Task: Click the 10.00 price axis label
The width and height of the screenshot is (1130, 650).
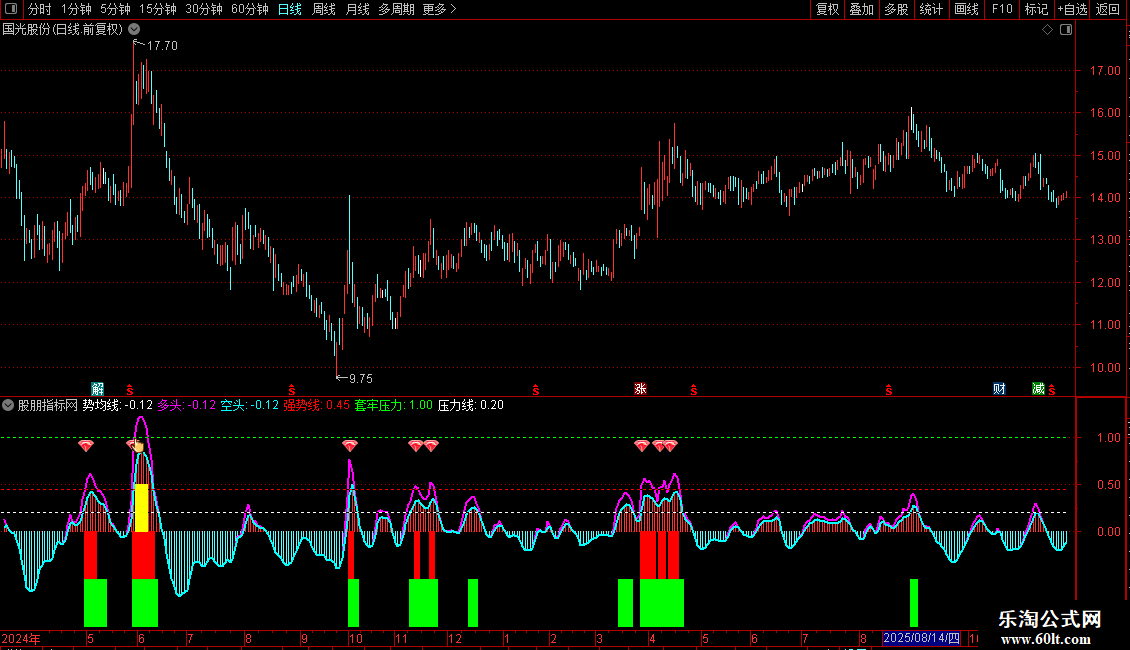Action: (1105, 368)
